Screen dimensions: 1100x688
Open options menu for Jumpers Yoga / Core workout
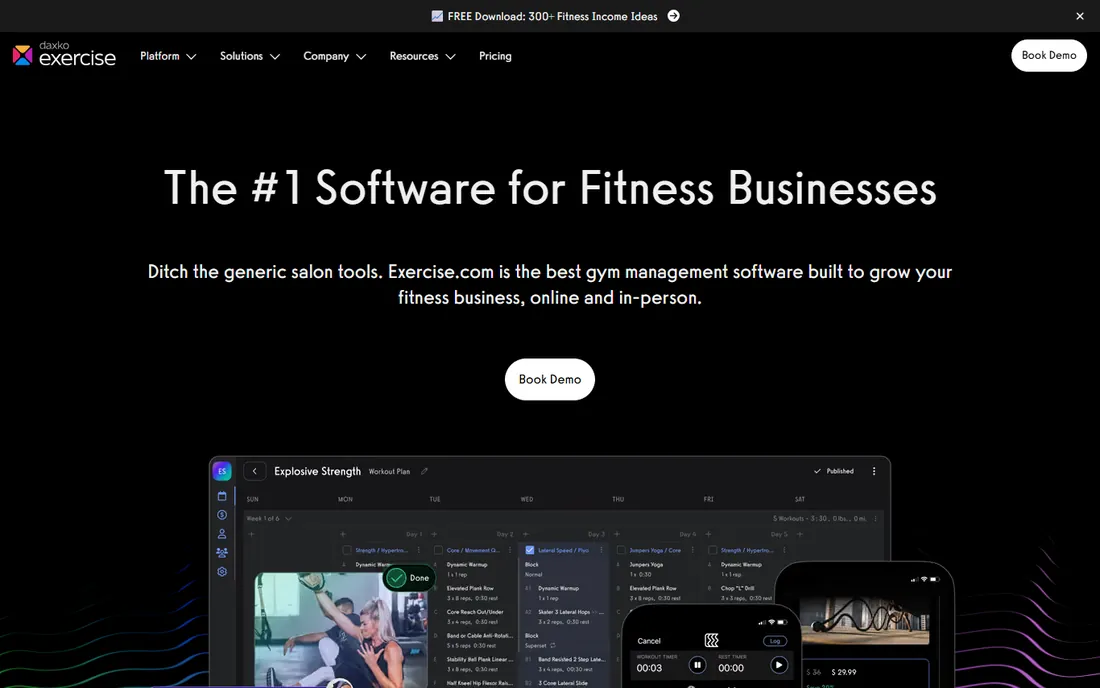(x=692, y=551)
